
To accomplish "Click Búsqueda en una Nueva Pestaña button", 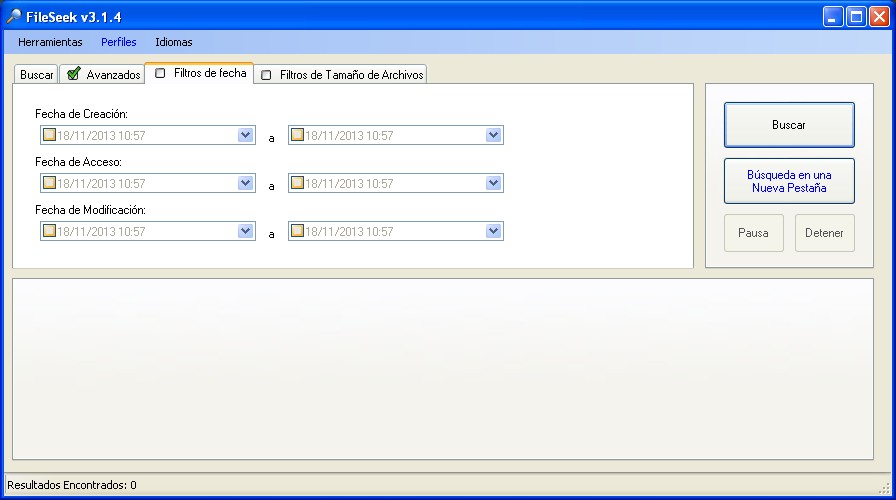I will point(789,181).
